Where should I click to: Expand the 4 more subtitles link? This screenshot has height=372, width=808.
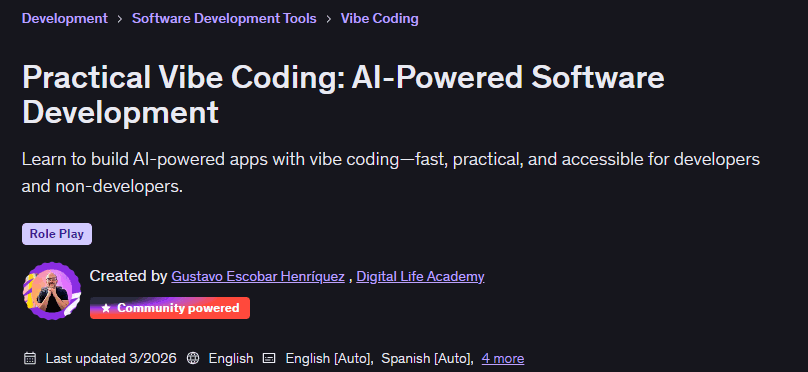click(x=502, y=358)
